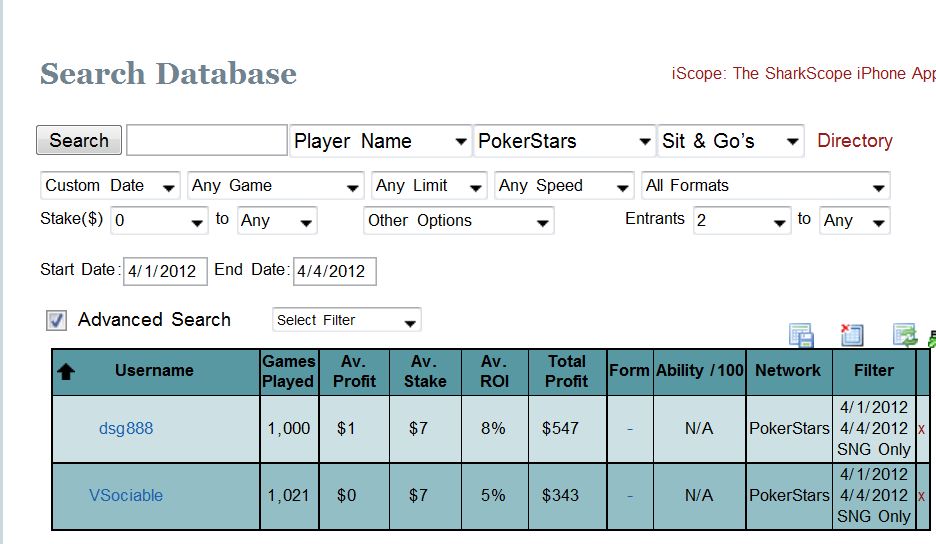Click the clear table icon

click(852, 335)
